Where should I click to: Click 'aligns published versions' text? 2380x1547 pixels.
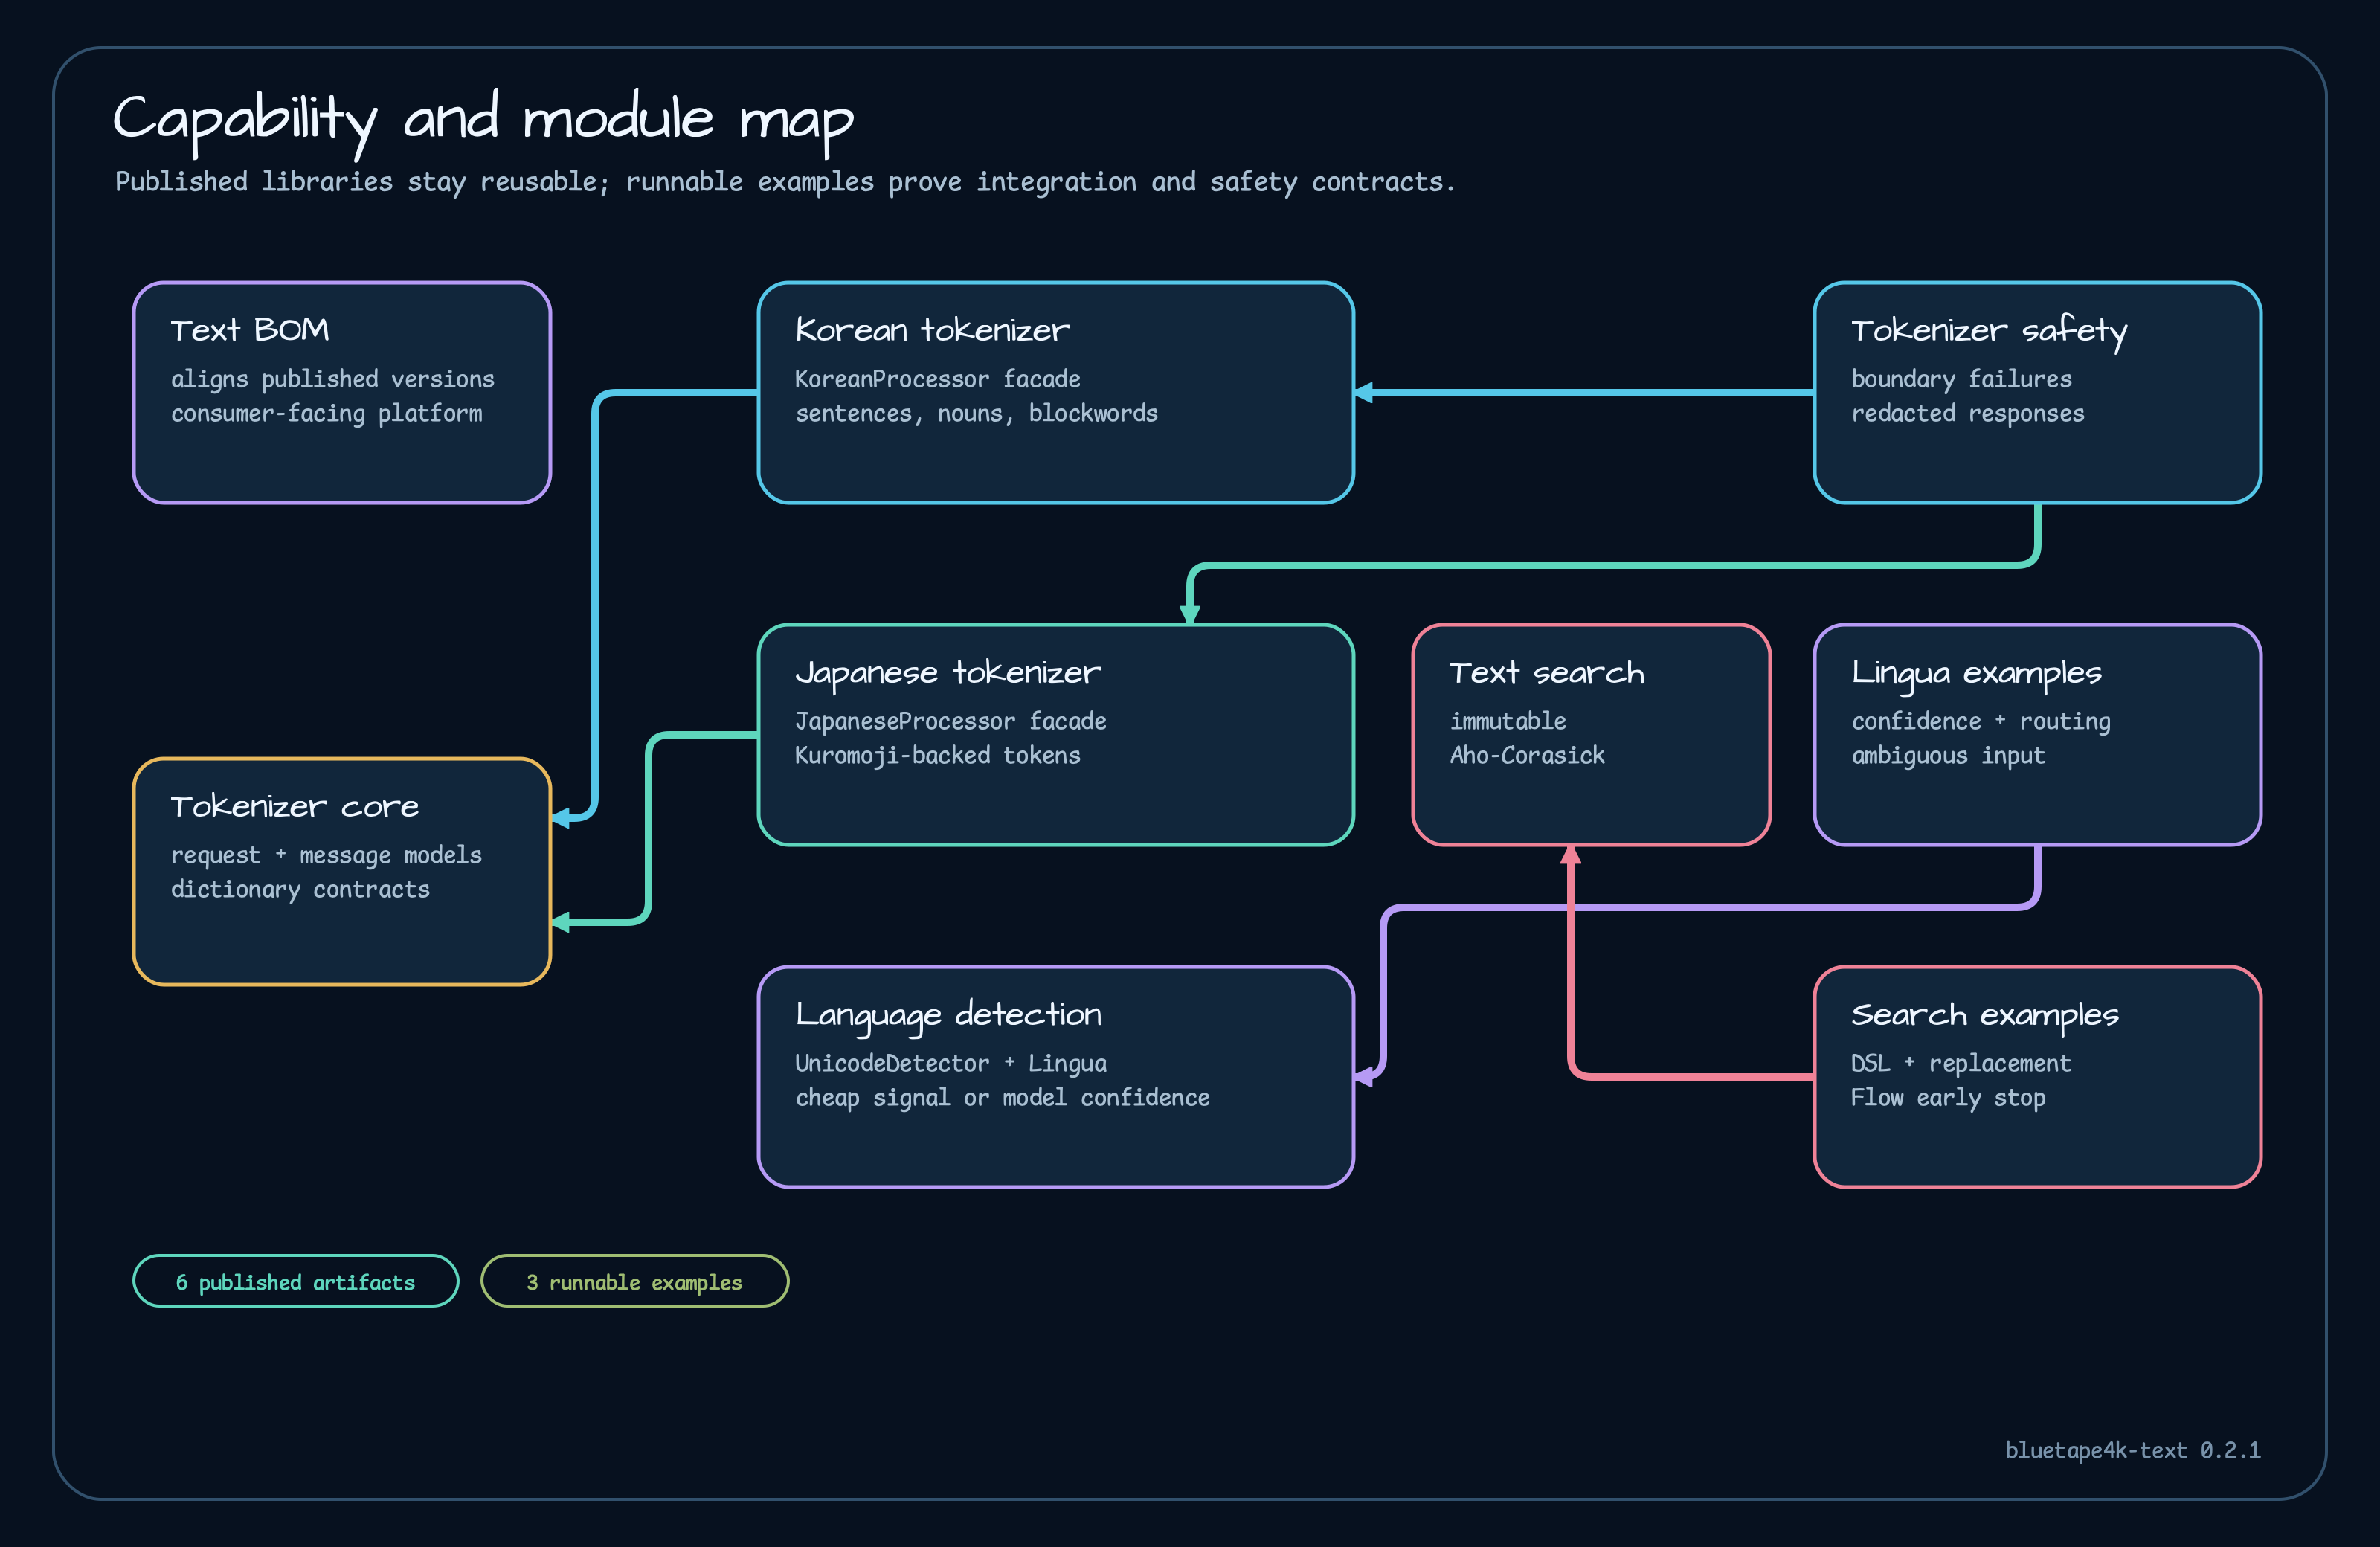[x=332, y=379]
